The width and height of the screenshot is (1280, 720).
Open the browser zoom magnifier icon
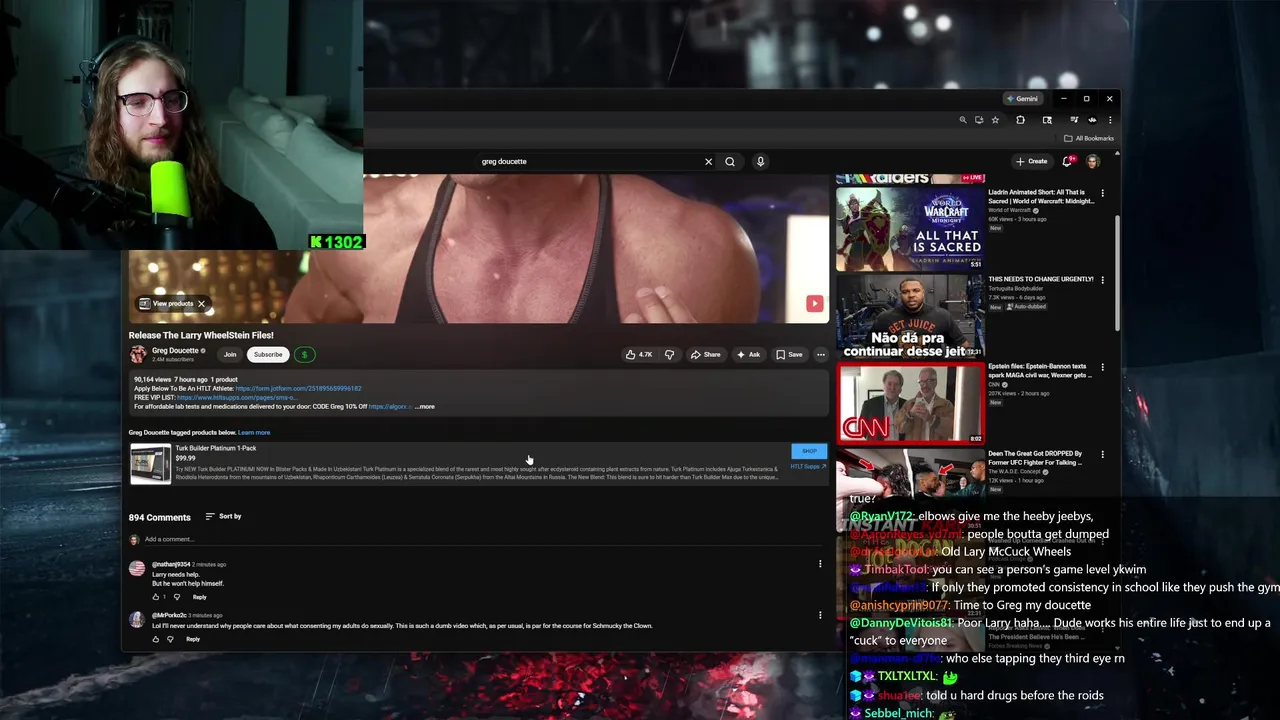coord(963,120)
